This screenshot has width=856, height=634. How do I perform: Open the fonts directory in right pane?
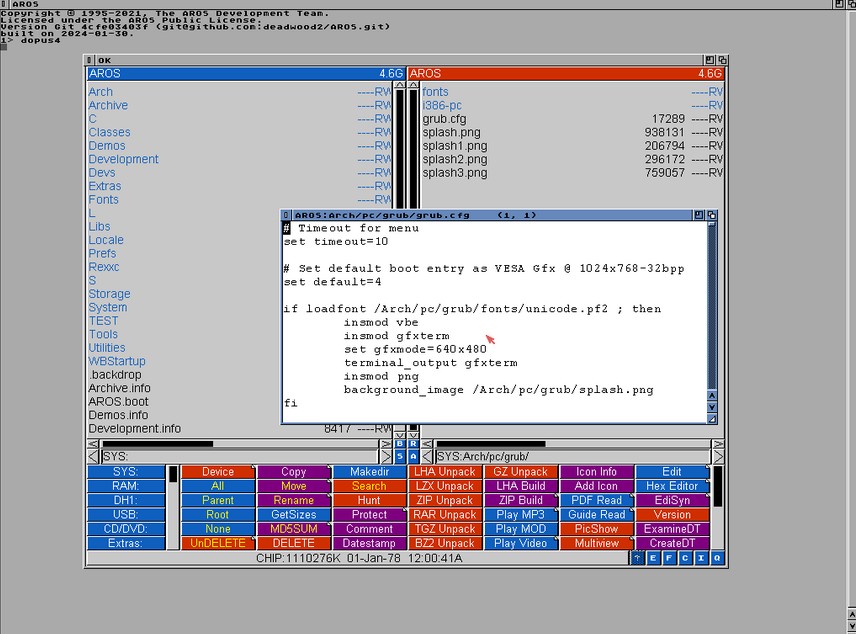pos(435,92)
